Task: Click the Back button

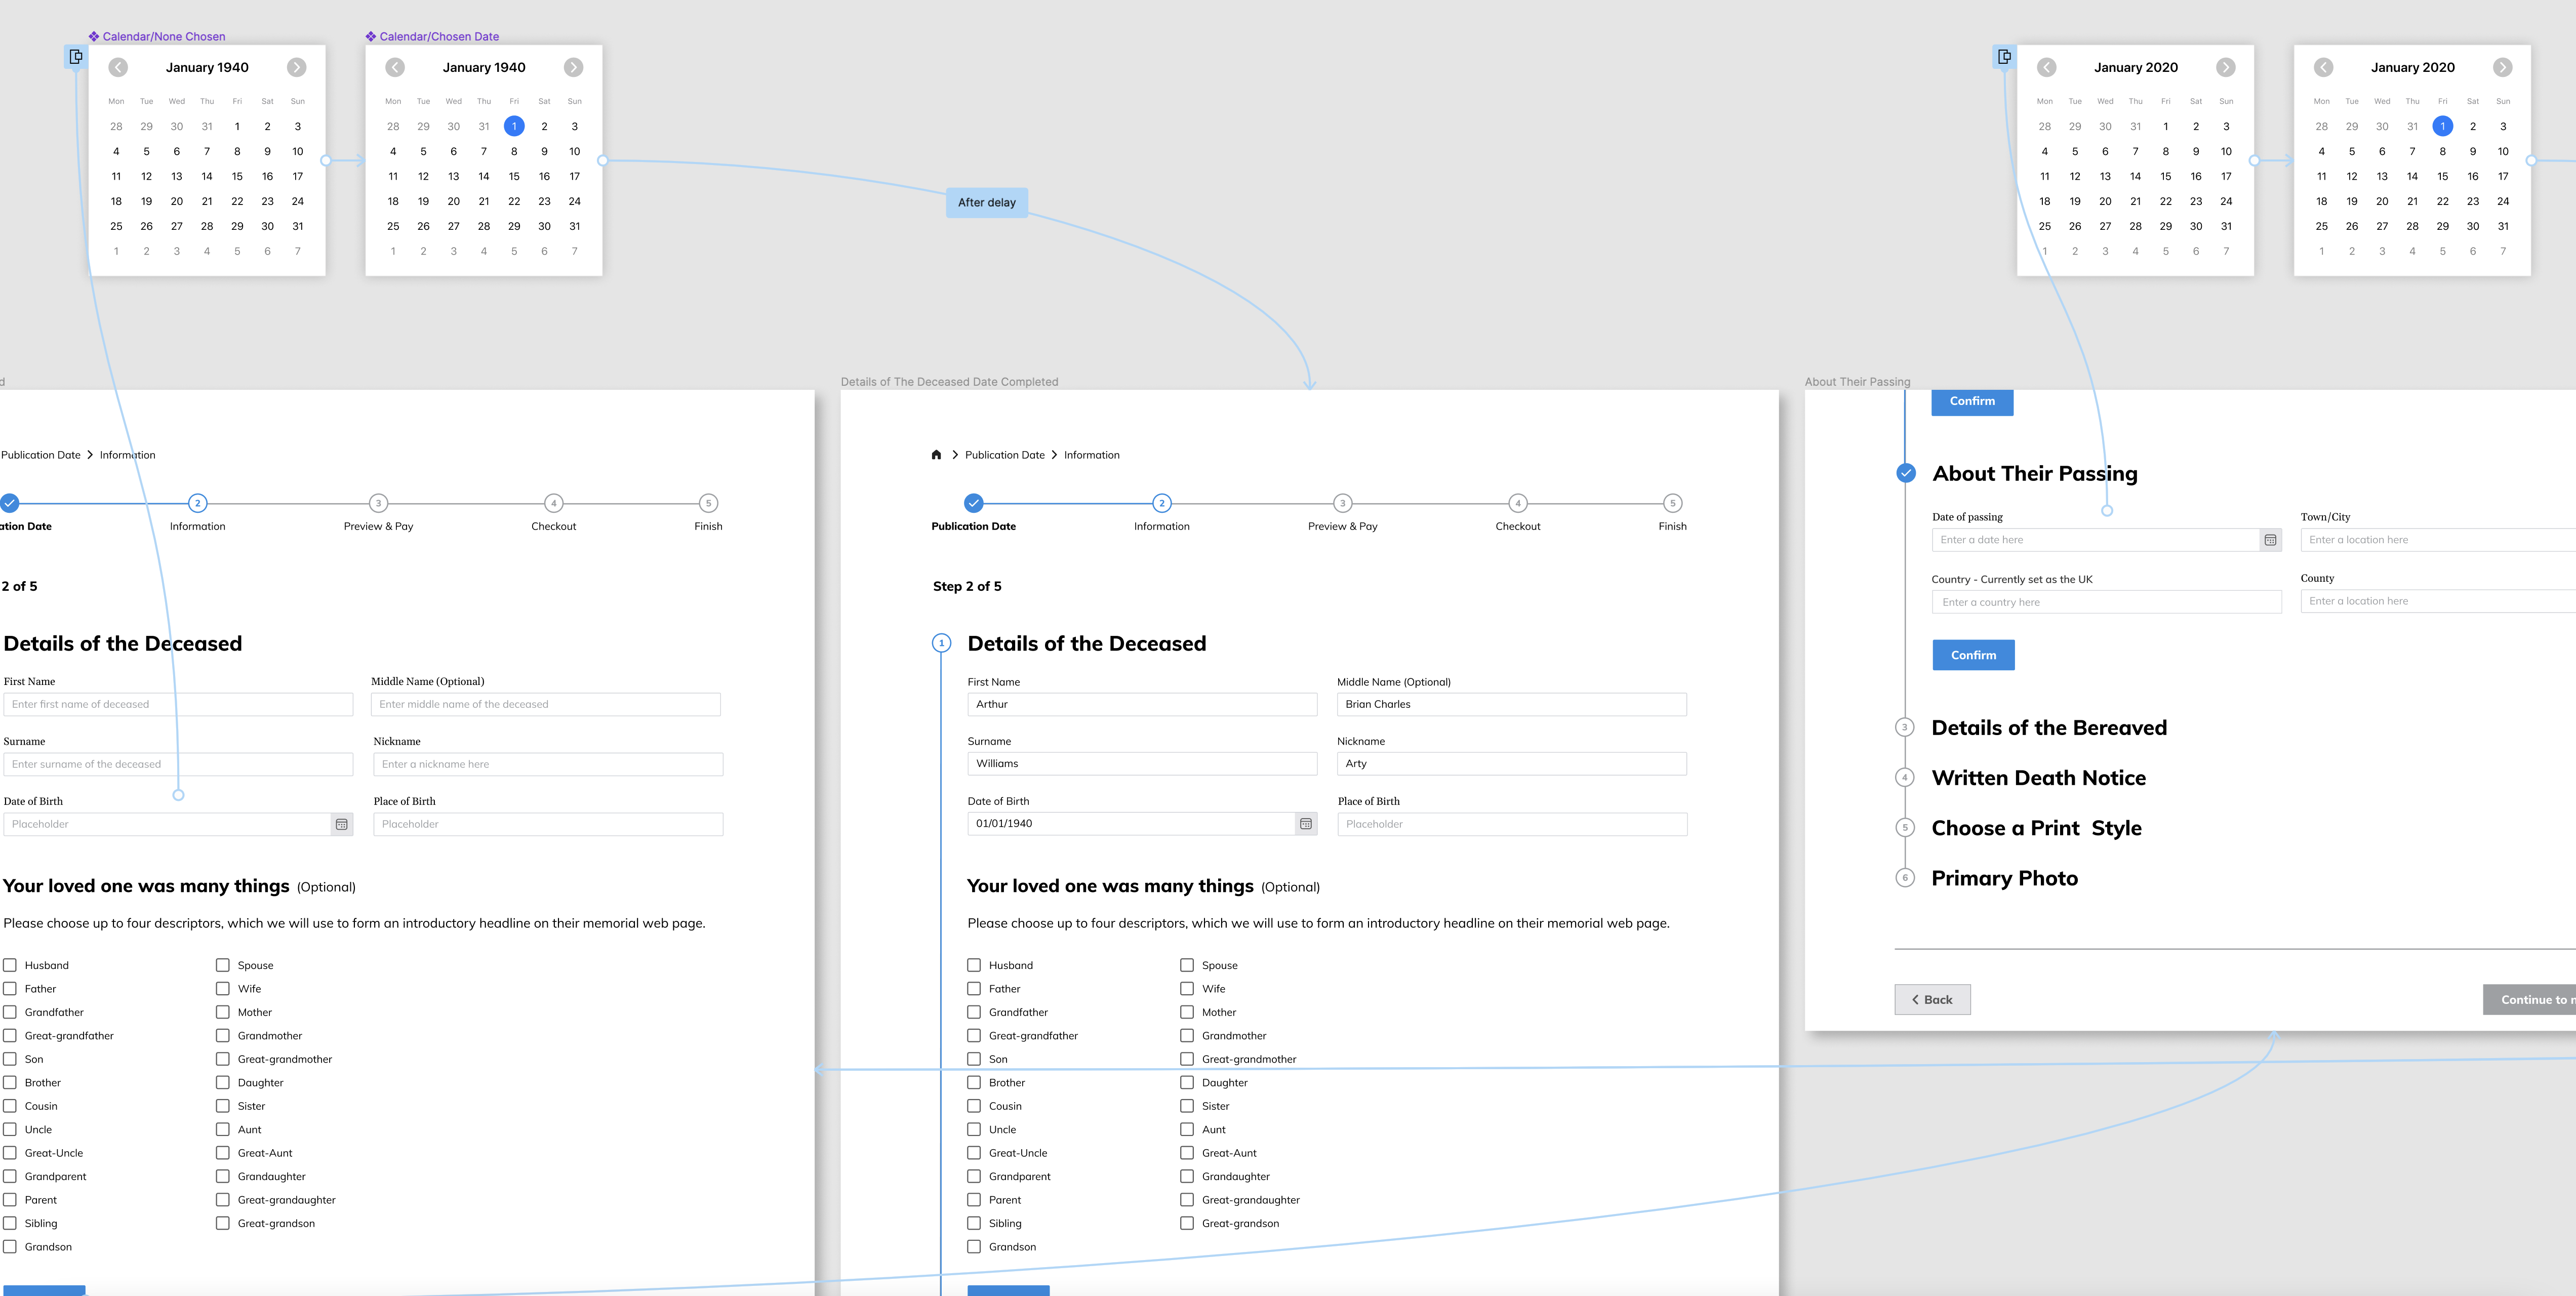Action: pos(1932,1000)
